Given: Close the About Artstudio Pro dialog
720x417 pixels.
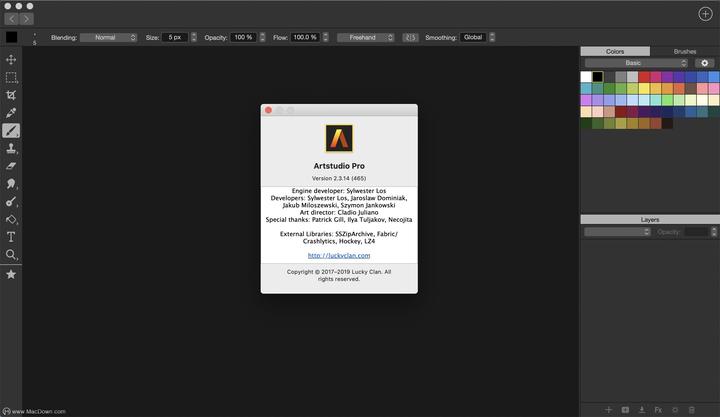Looking at the screenshot, I should point(269,110).
